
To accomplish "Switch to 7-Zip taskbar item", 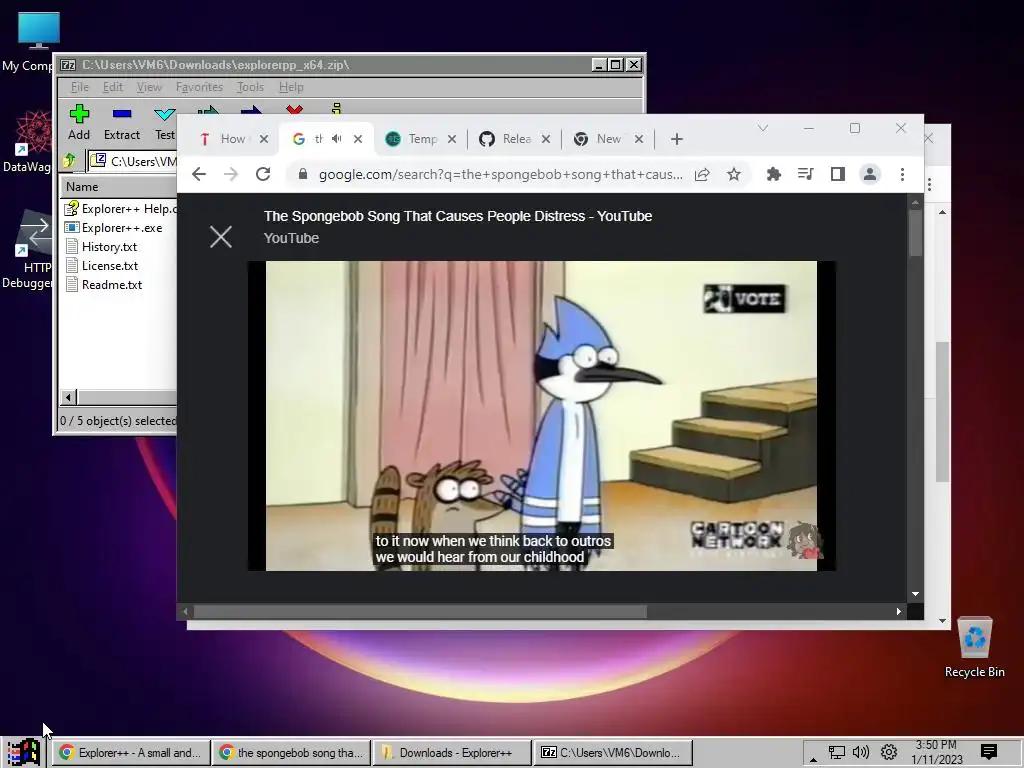I will 613,753.
